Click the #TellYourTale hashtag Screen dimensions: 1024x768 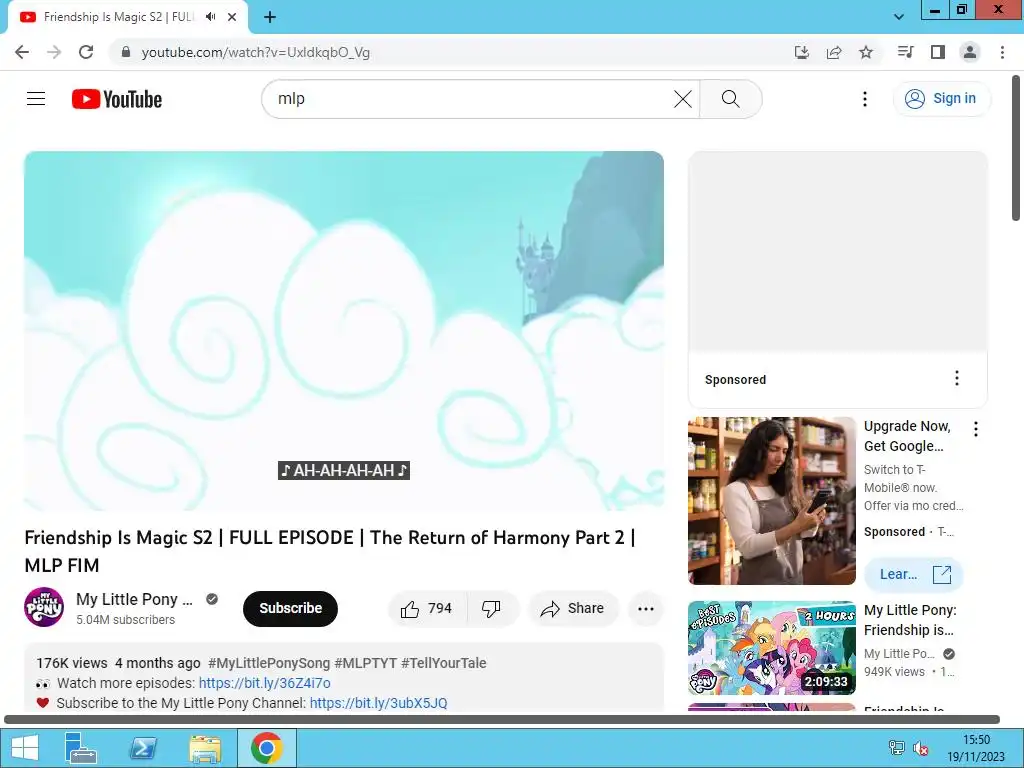coord(444,663)
